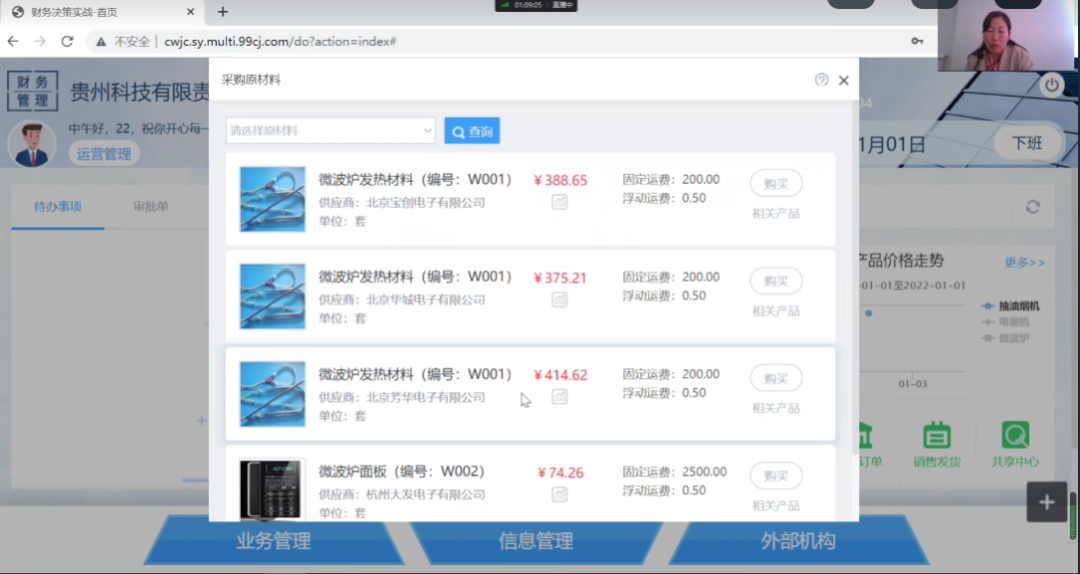
Task: Click the browser reload button
Action: 67,41
